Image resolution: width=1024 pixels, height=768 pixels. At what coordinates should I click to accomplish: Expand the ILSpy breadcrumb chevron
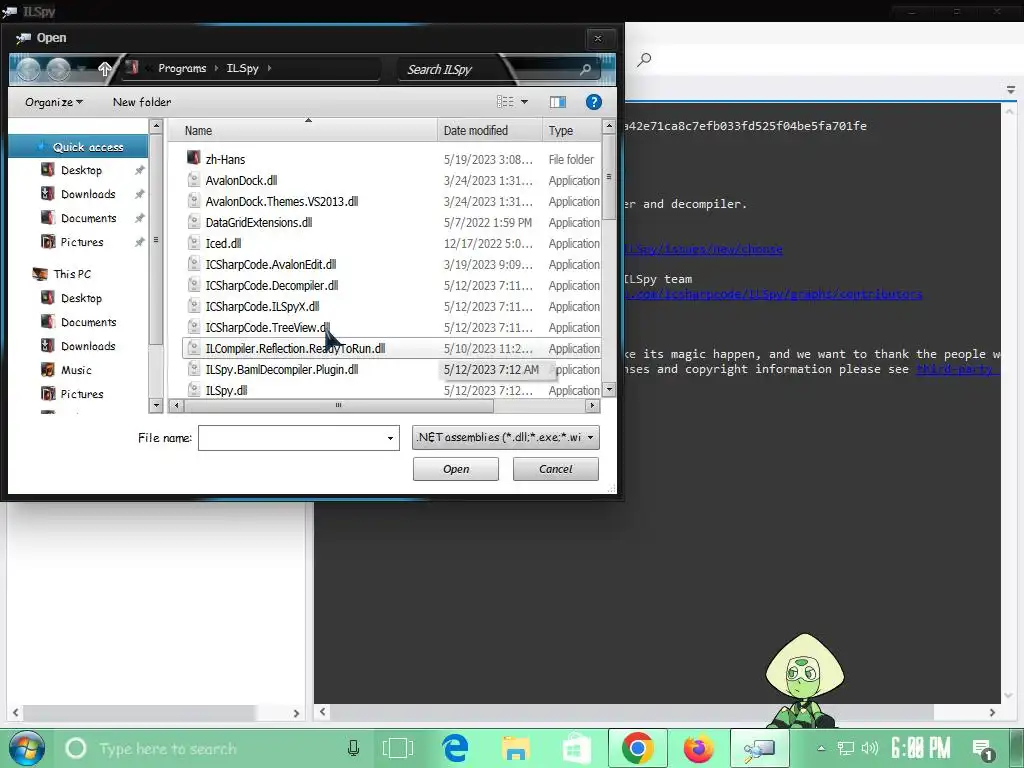pyautogui.click(x=269, y=68)
